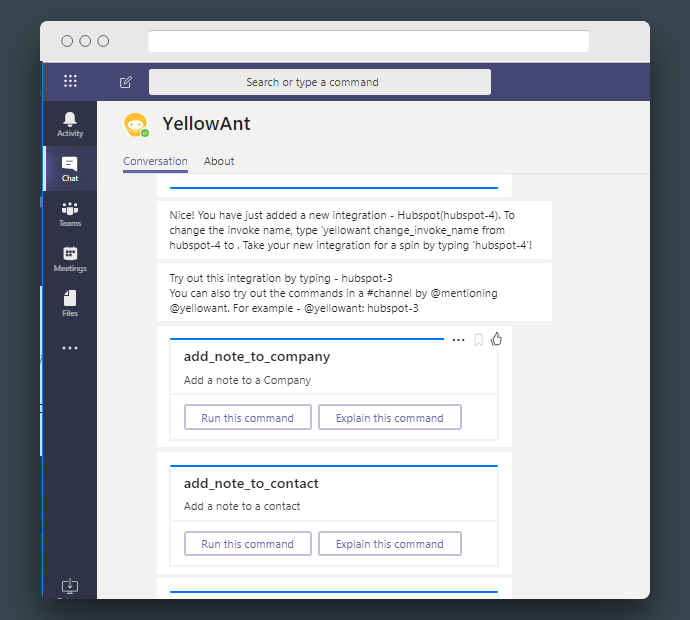Switch to the About tab
The height and width of the screenshot is (620, 690).
(x=219, y=161)
